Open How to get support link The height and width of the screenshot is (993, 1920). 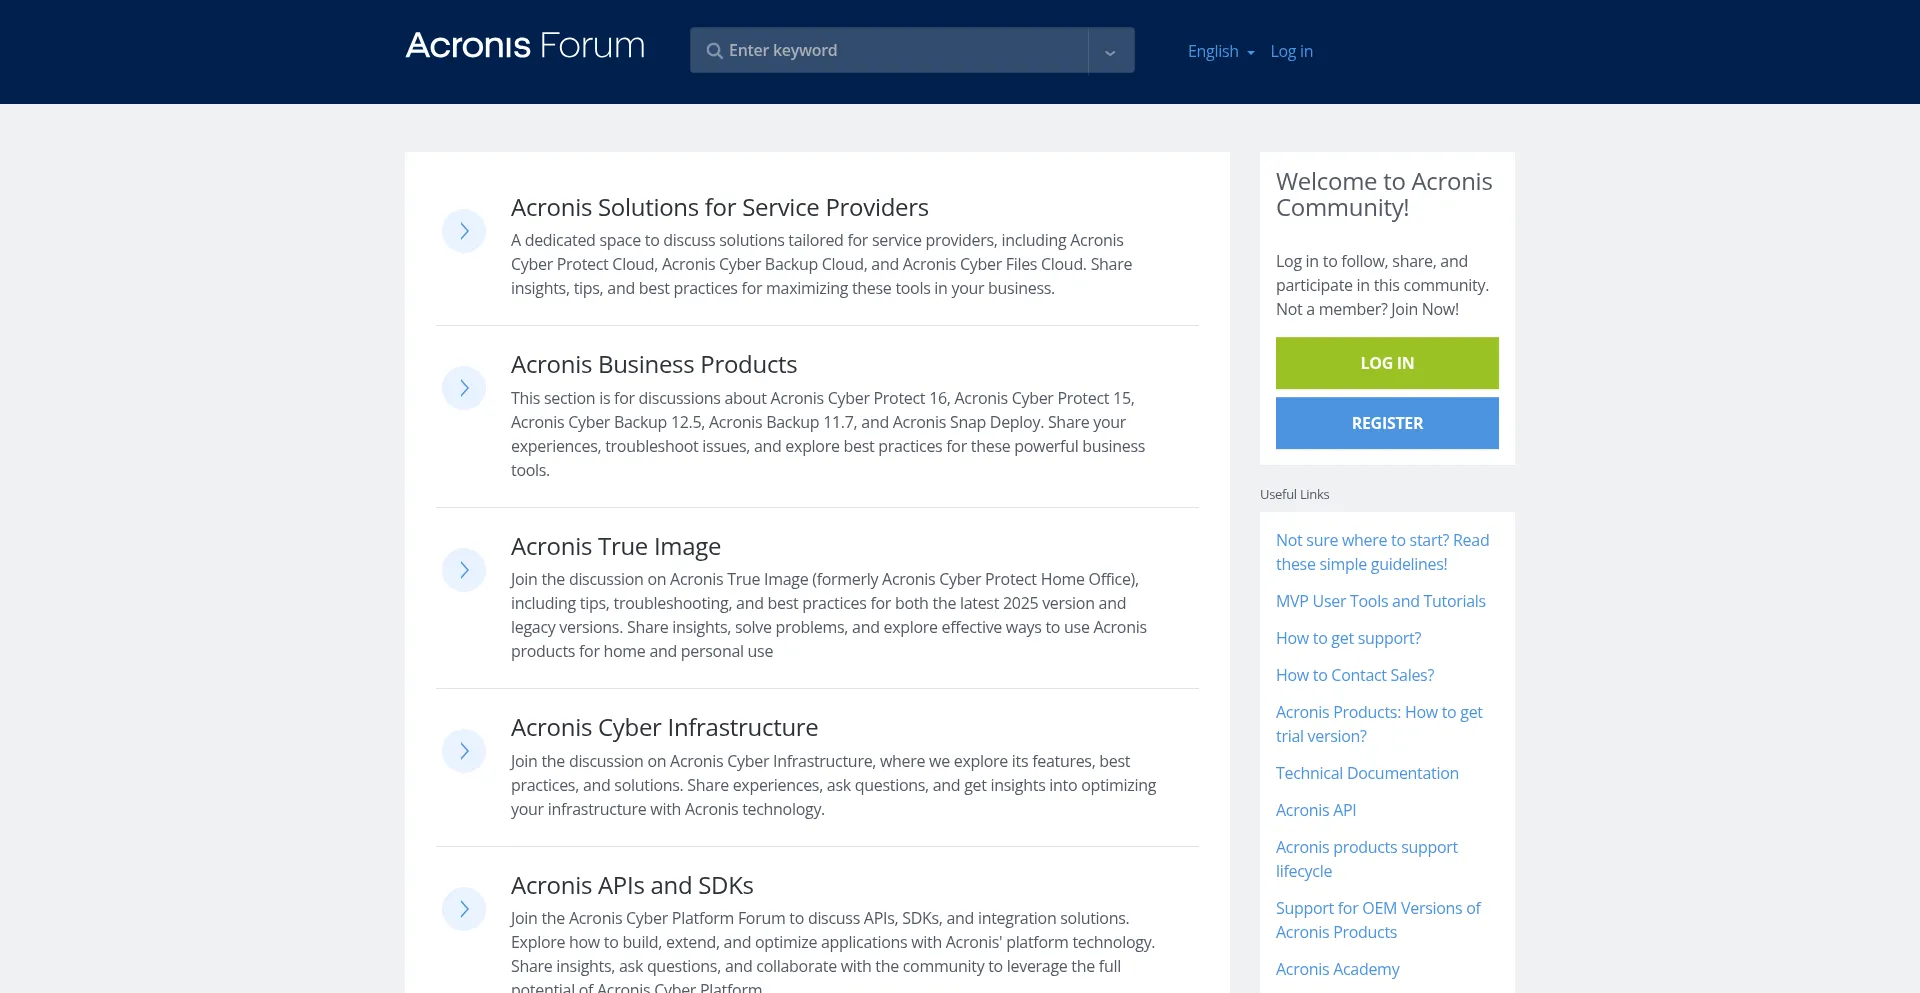[1348, 638]
